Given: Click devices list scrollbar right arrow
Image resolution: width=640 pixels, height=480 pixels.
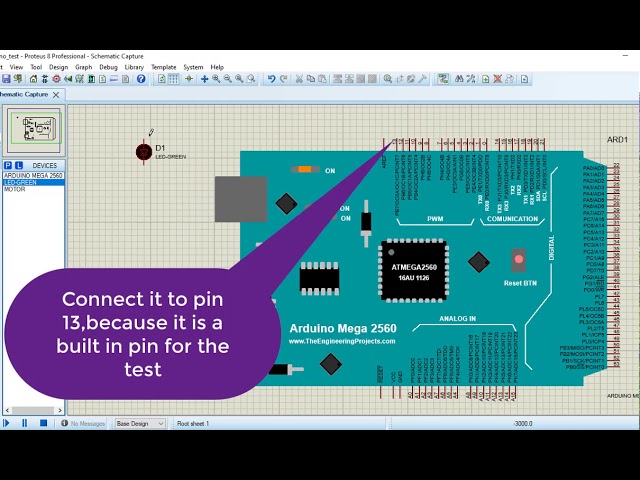Looking at the screenshot, I should 60,410.
